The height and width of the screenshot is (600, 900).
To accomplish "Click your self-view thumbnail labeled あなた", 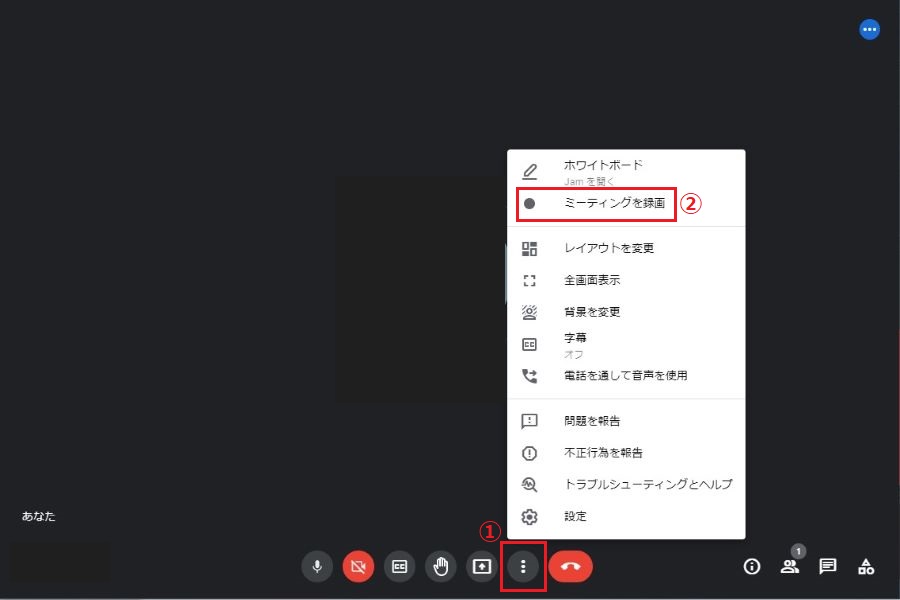I will (60, 560).
